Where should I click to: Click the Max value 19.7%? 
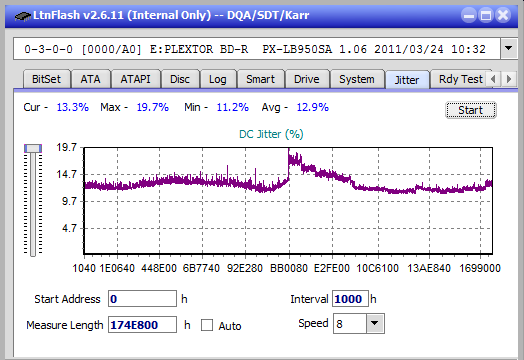coord(152,107)
